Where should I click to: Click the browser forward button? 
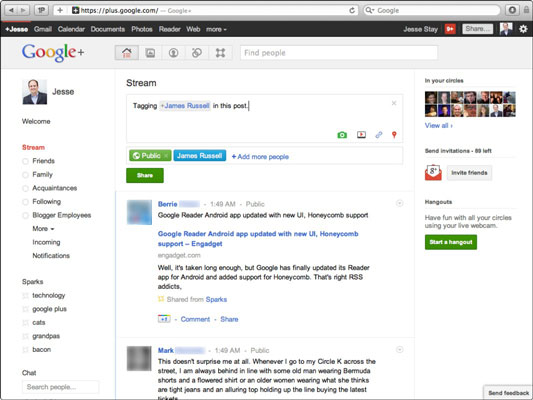tap(23, 10)
